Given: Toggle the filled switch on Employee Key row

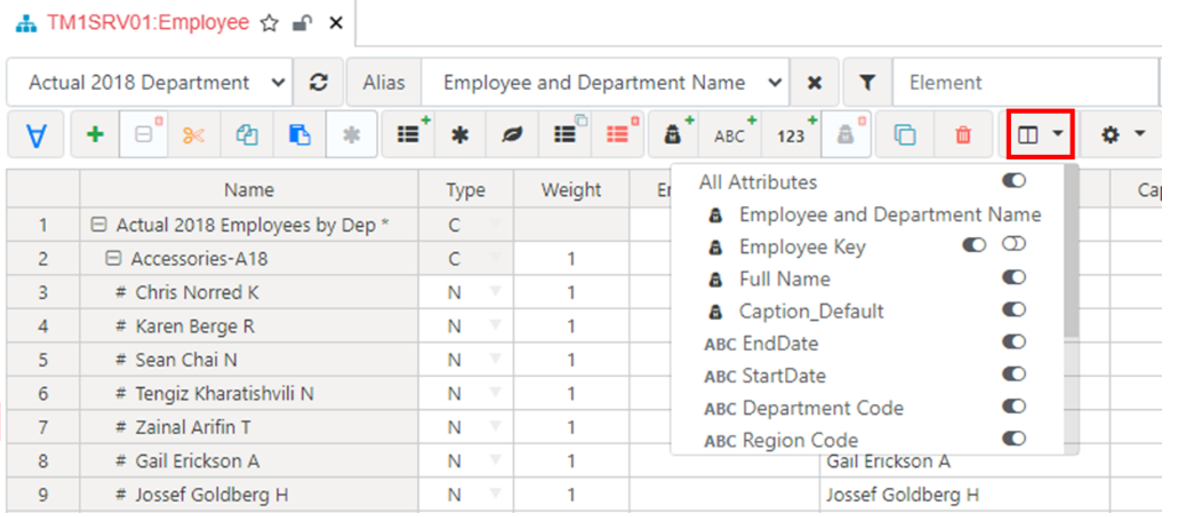Looking at the screenshot, I should pyautogui.click(x=975, y=245).
